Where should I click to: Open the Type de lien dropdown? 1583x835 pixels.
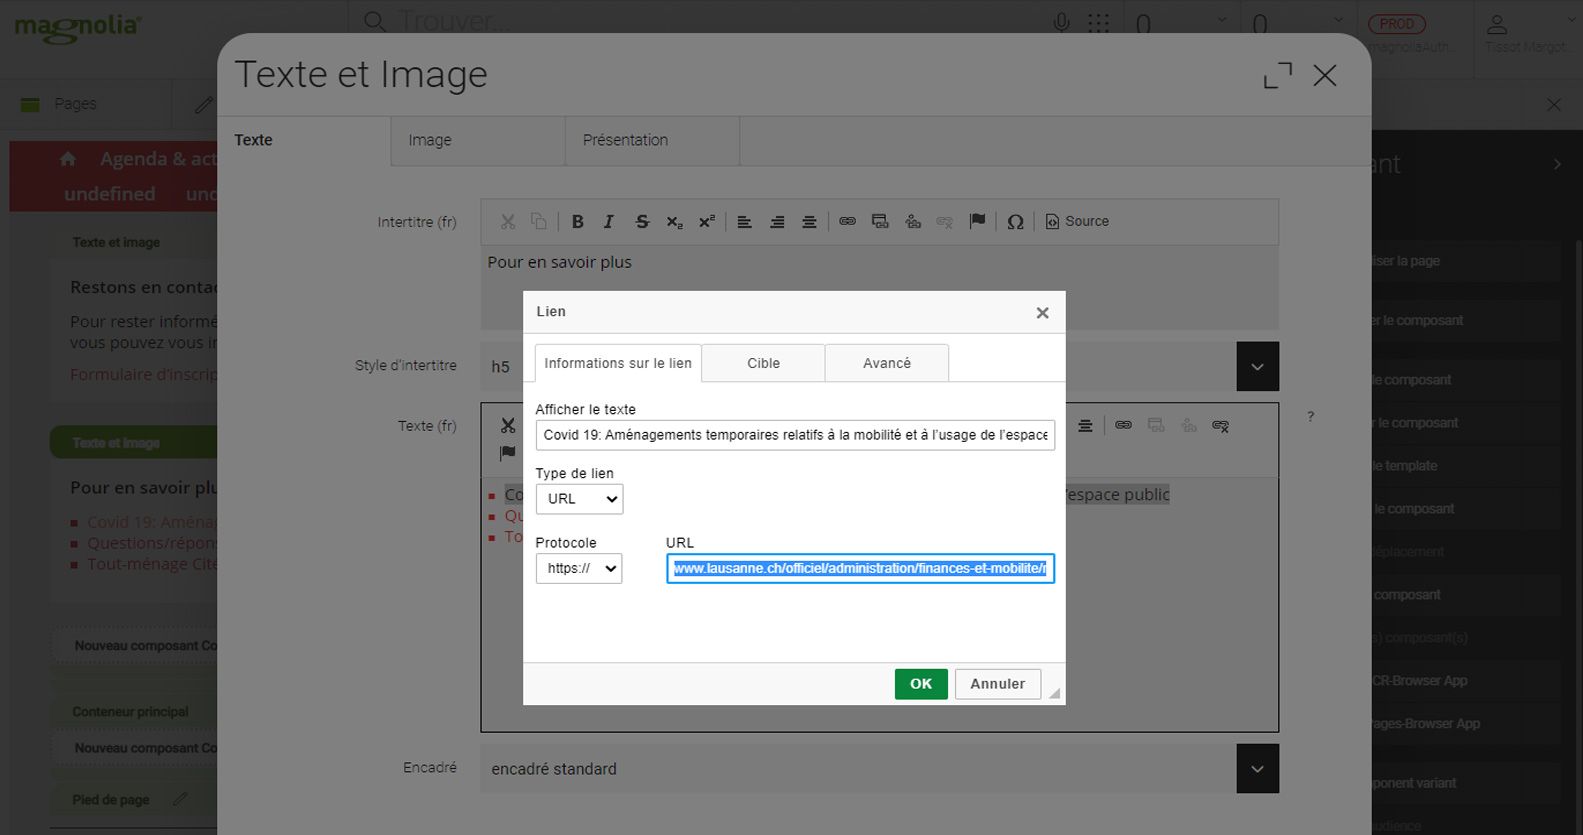(x=579, y=499)
